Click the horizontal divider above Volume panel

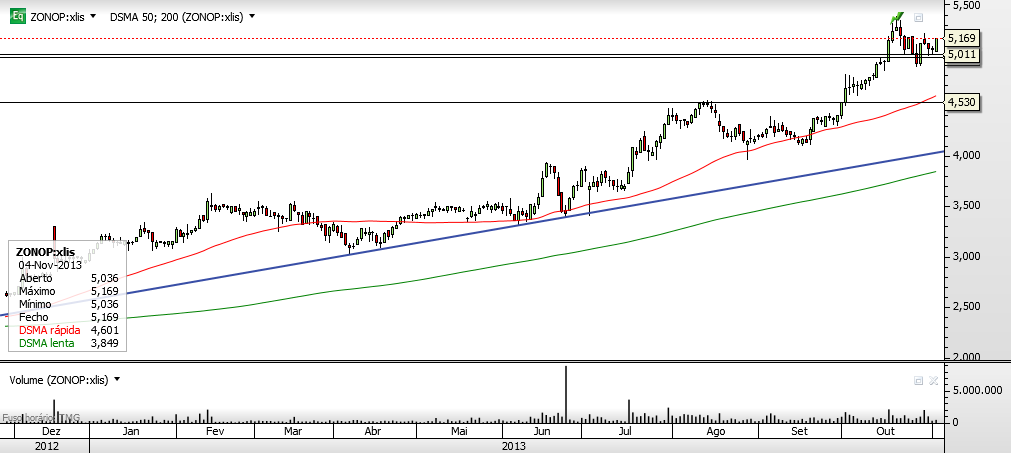472,360
